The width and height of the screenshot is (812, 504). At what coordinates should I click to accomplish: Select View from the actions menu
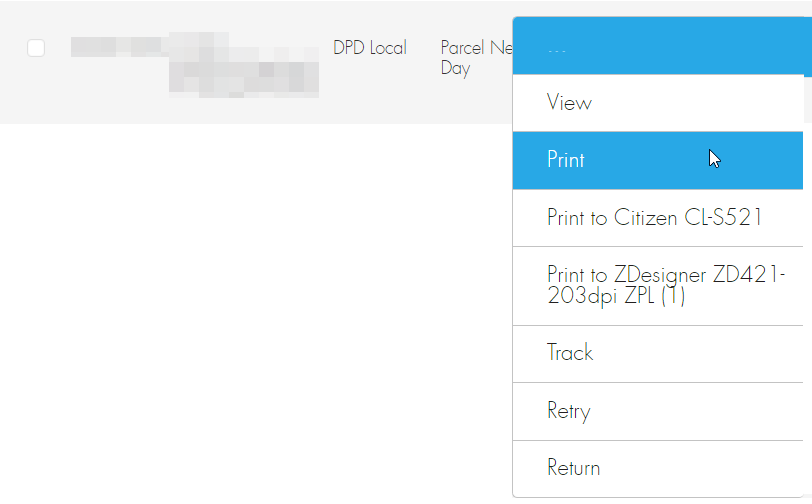(658, 103)
